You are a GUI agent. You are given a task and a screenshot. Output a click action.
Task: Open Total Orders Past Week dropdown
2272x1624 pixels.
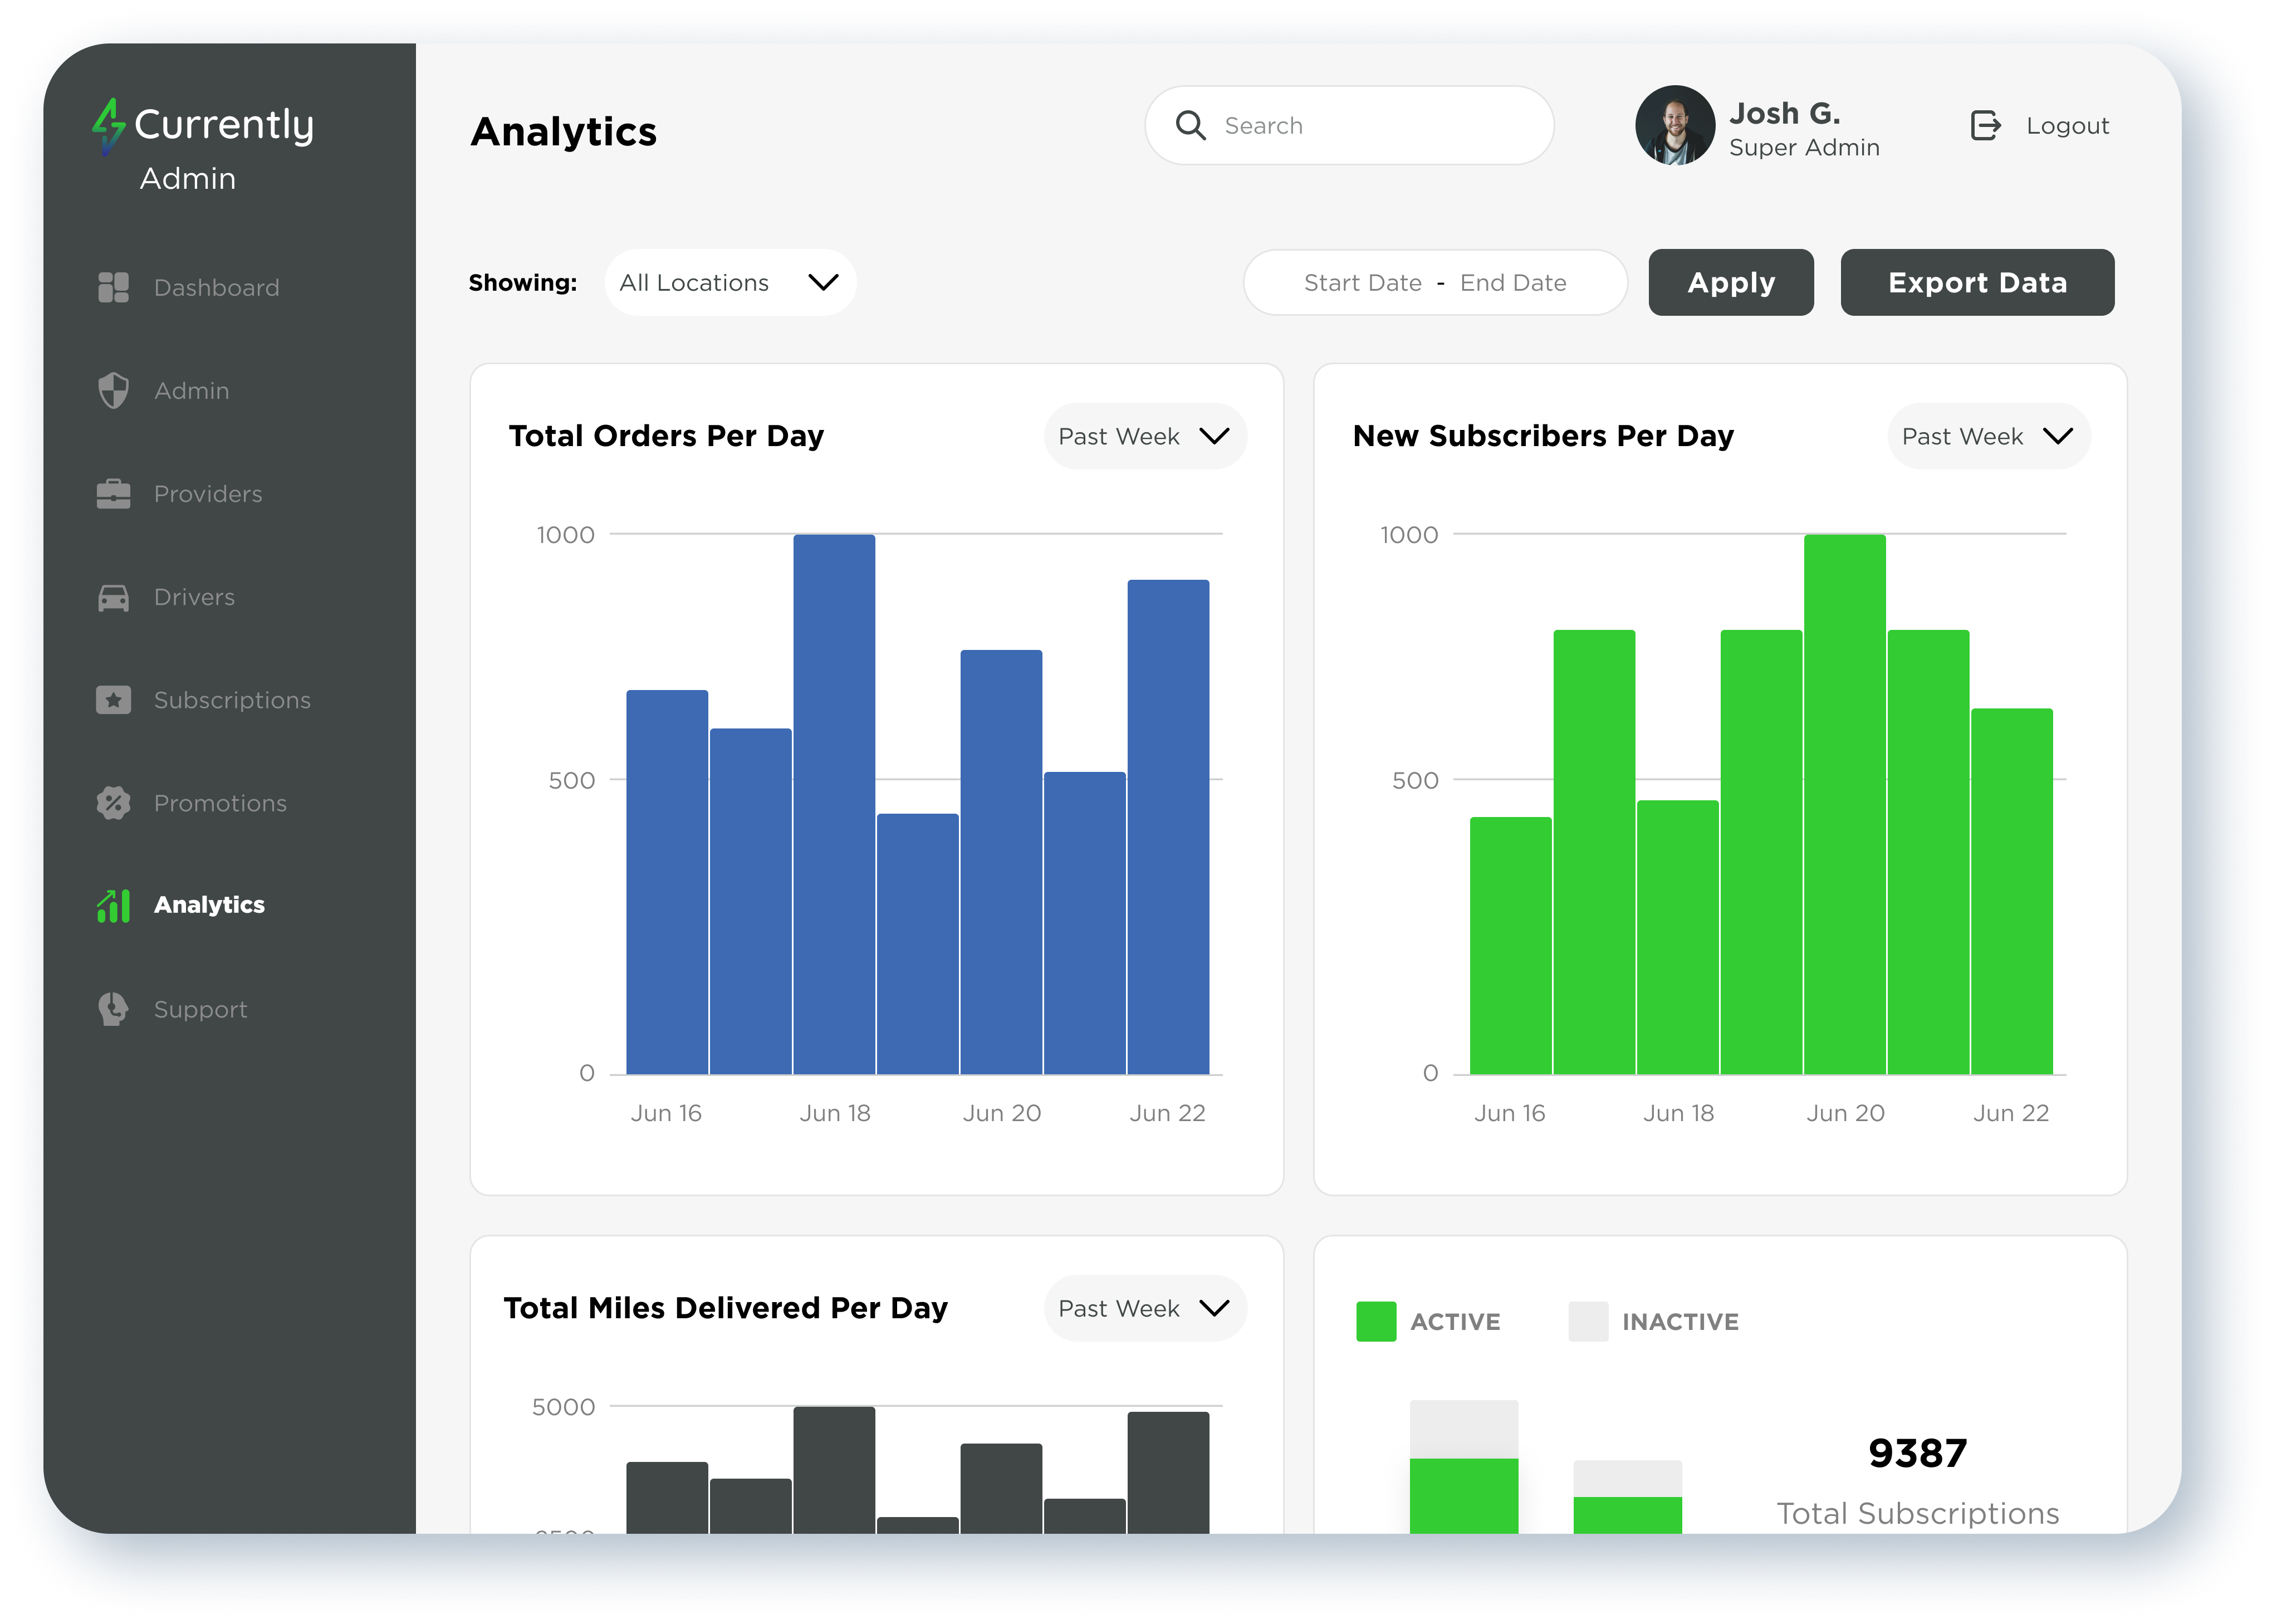coord(1145,436)
